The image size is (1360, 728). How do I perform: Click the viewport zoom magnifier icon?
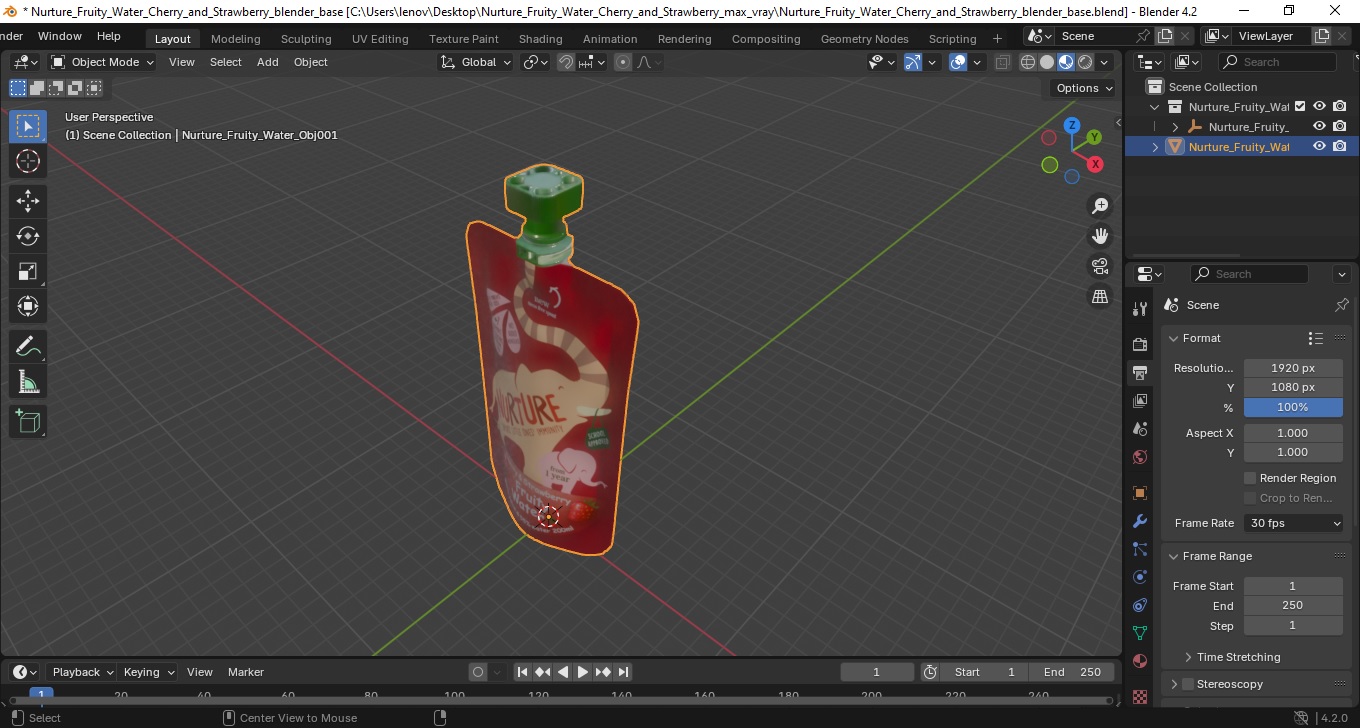[1100, 206]
